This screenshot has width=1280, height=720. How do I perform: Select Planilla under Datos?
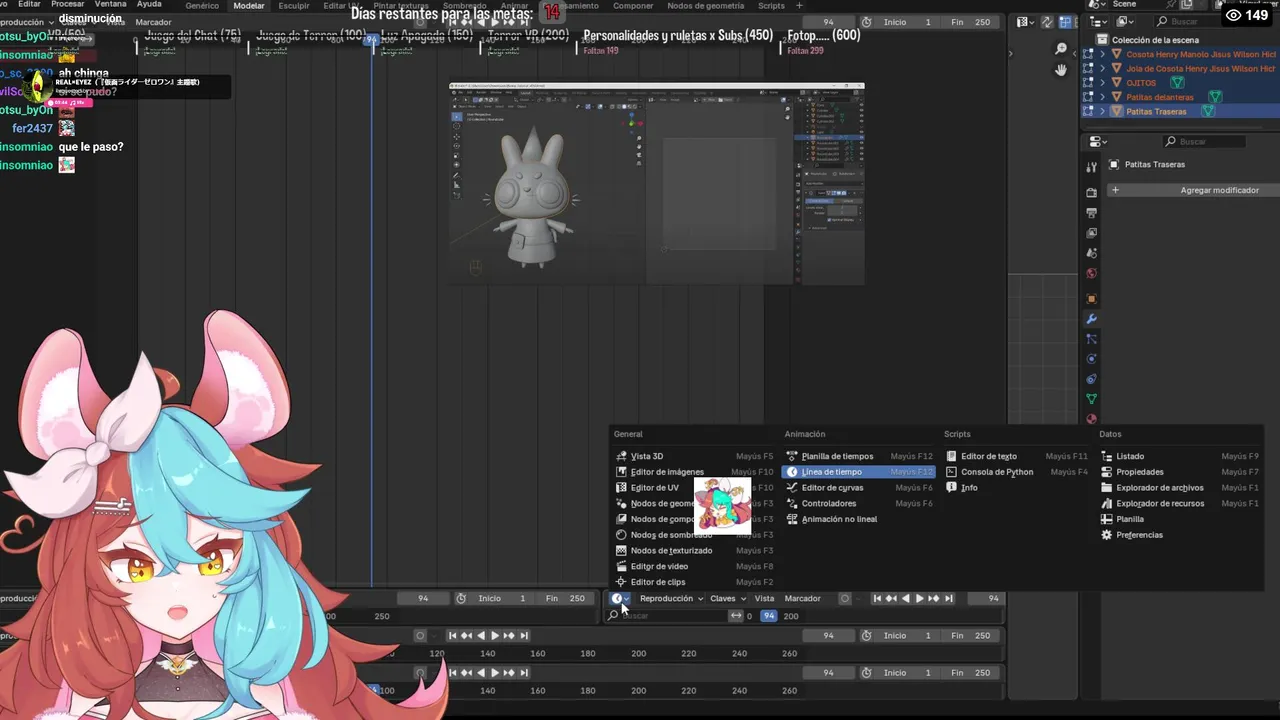[1180, 519]
